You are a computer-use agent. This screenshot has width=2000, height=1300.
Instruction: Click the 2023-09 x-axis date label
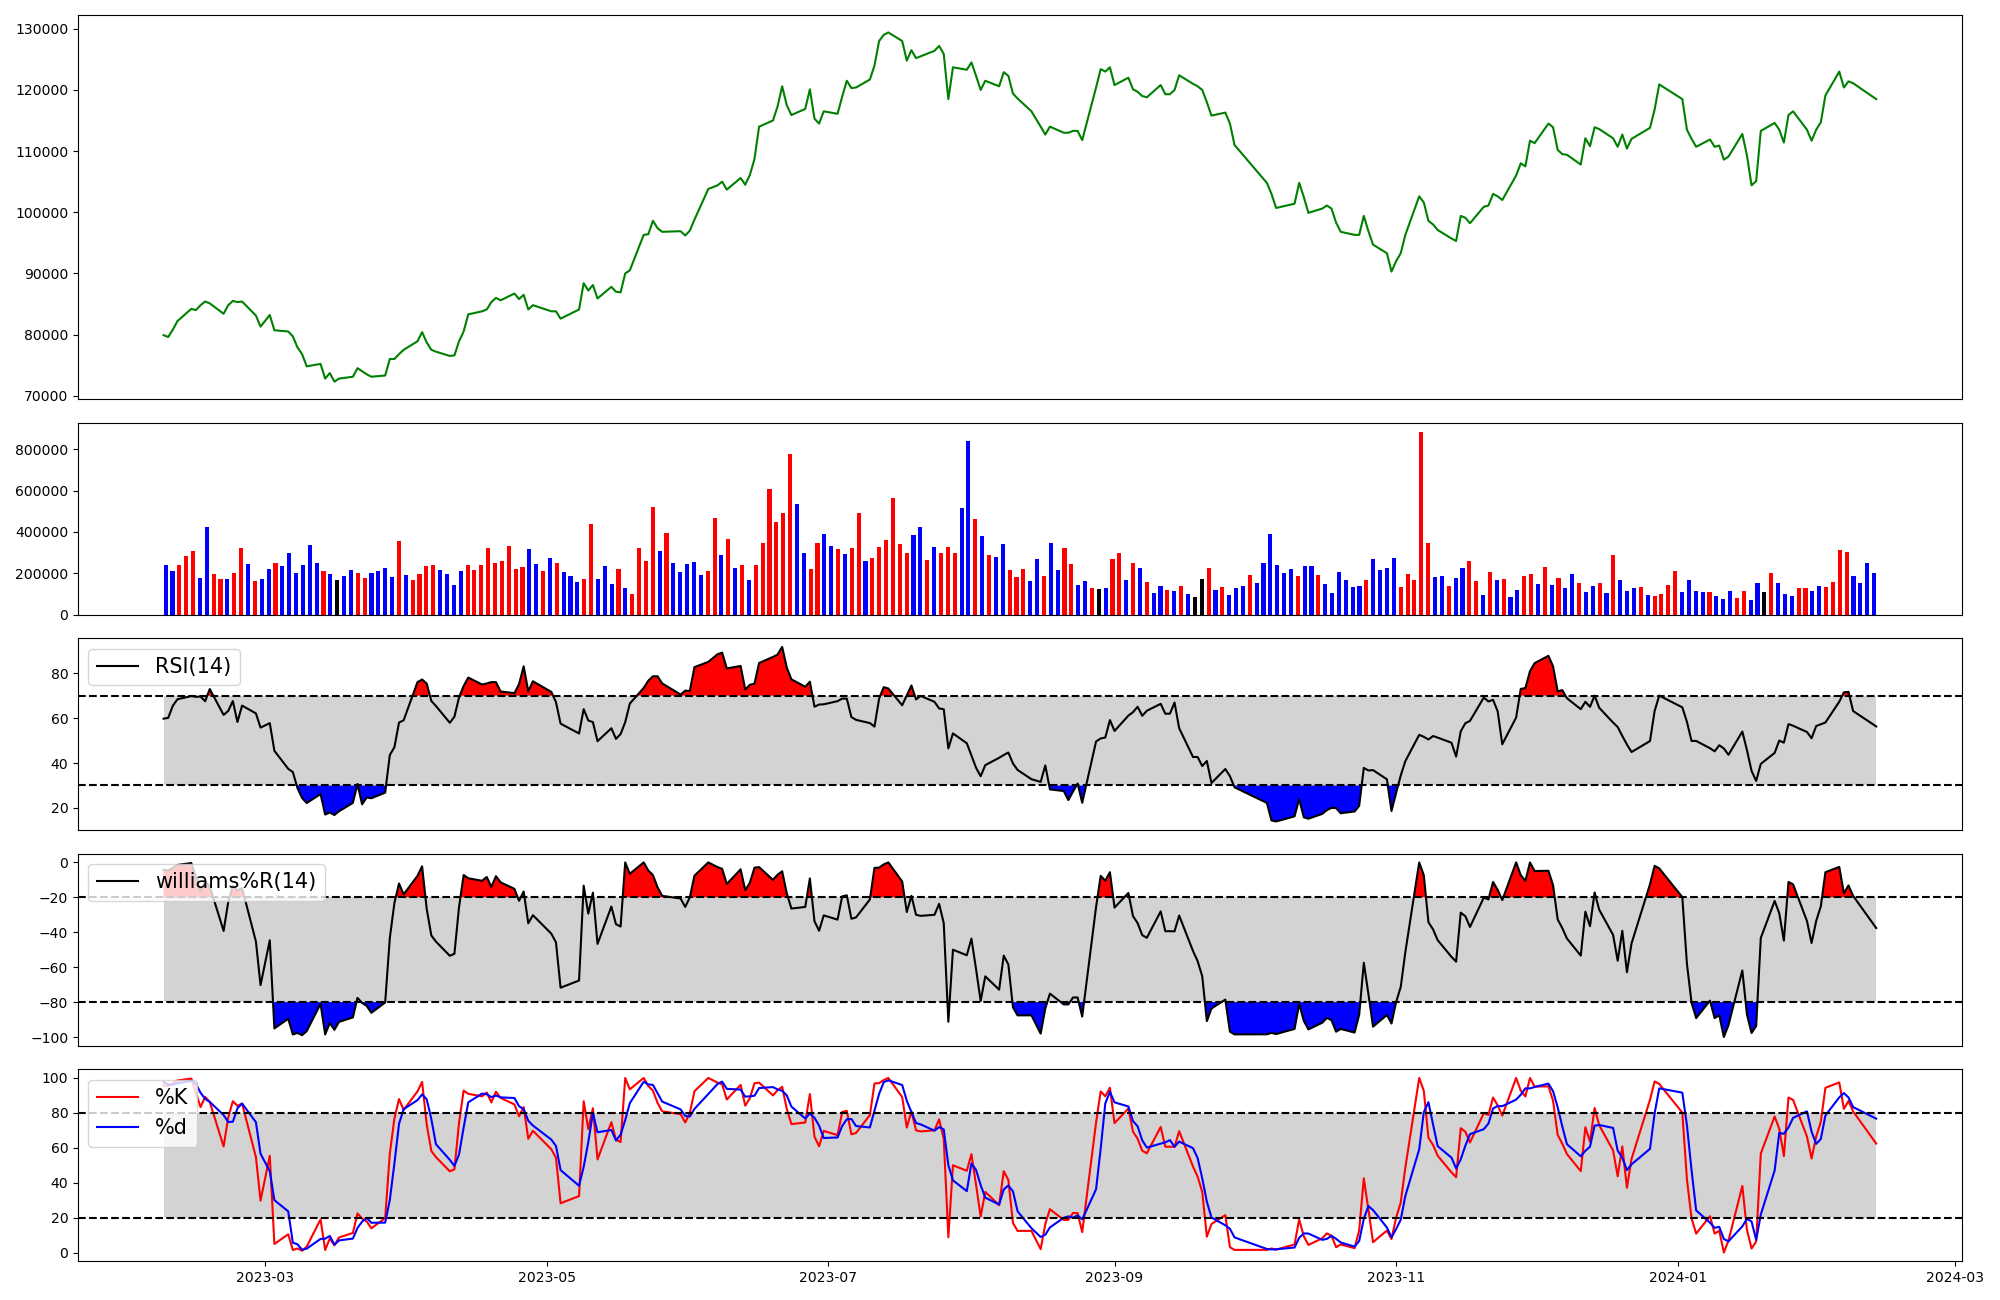(1114, 1276)
